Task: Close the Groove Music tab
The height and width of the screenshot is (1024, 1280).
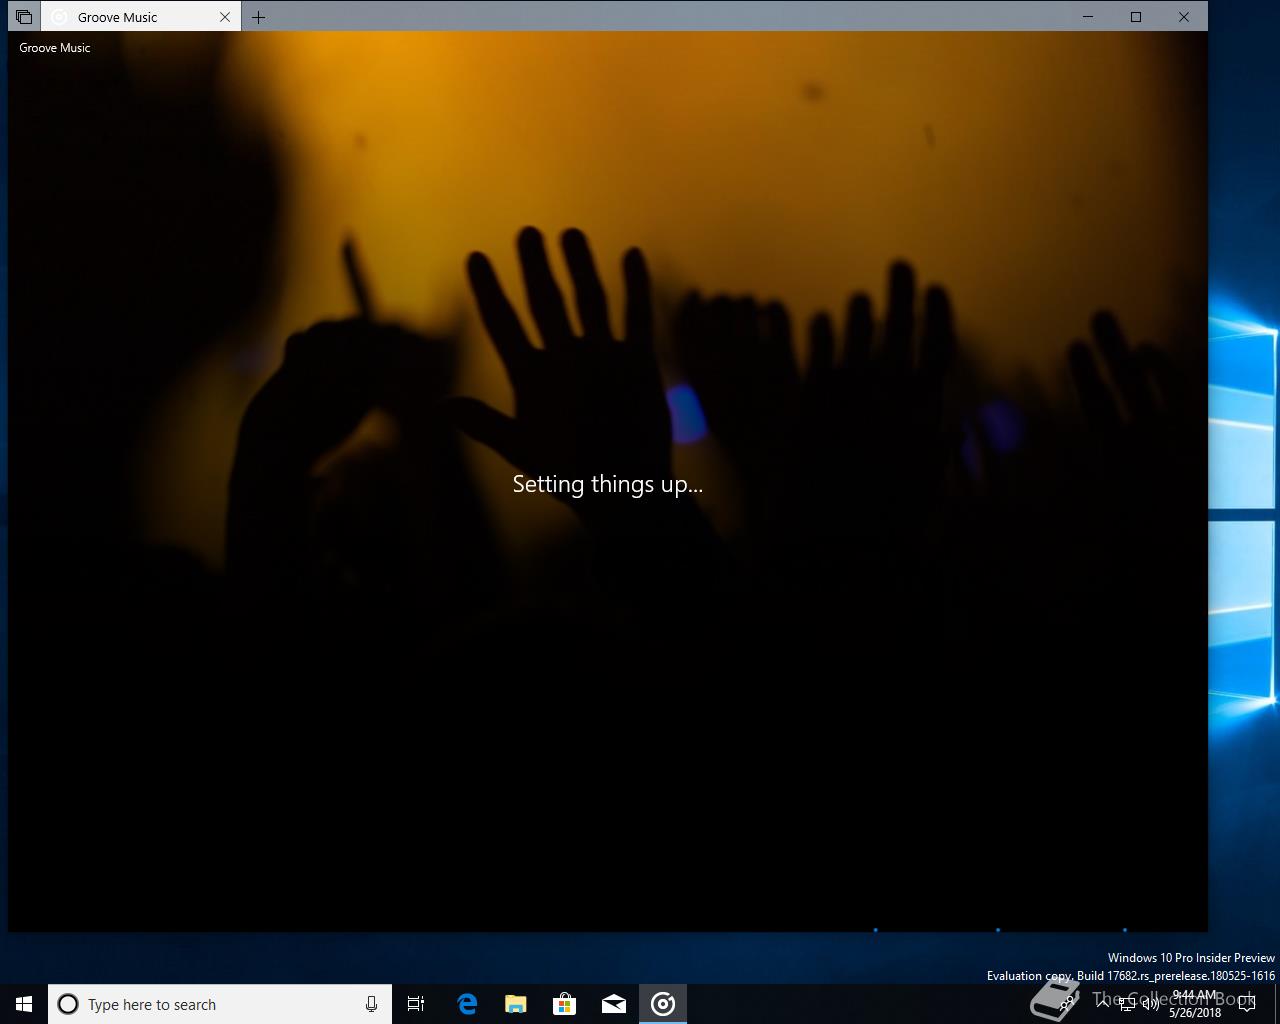Action: [225, 17]
